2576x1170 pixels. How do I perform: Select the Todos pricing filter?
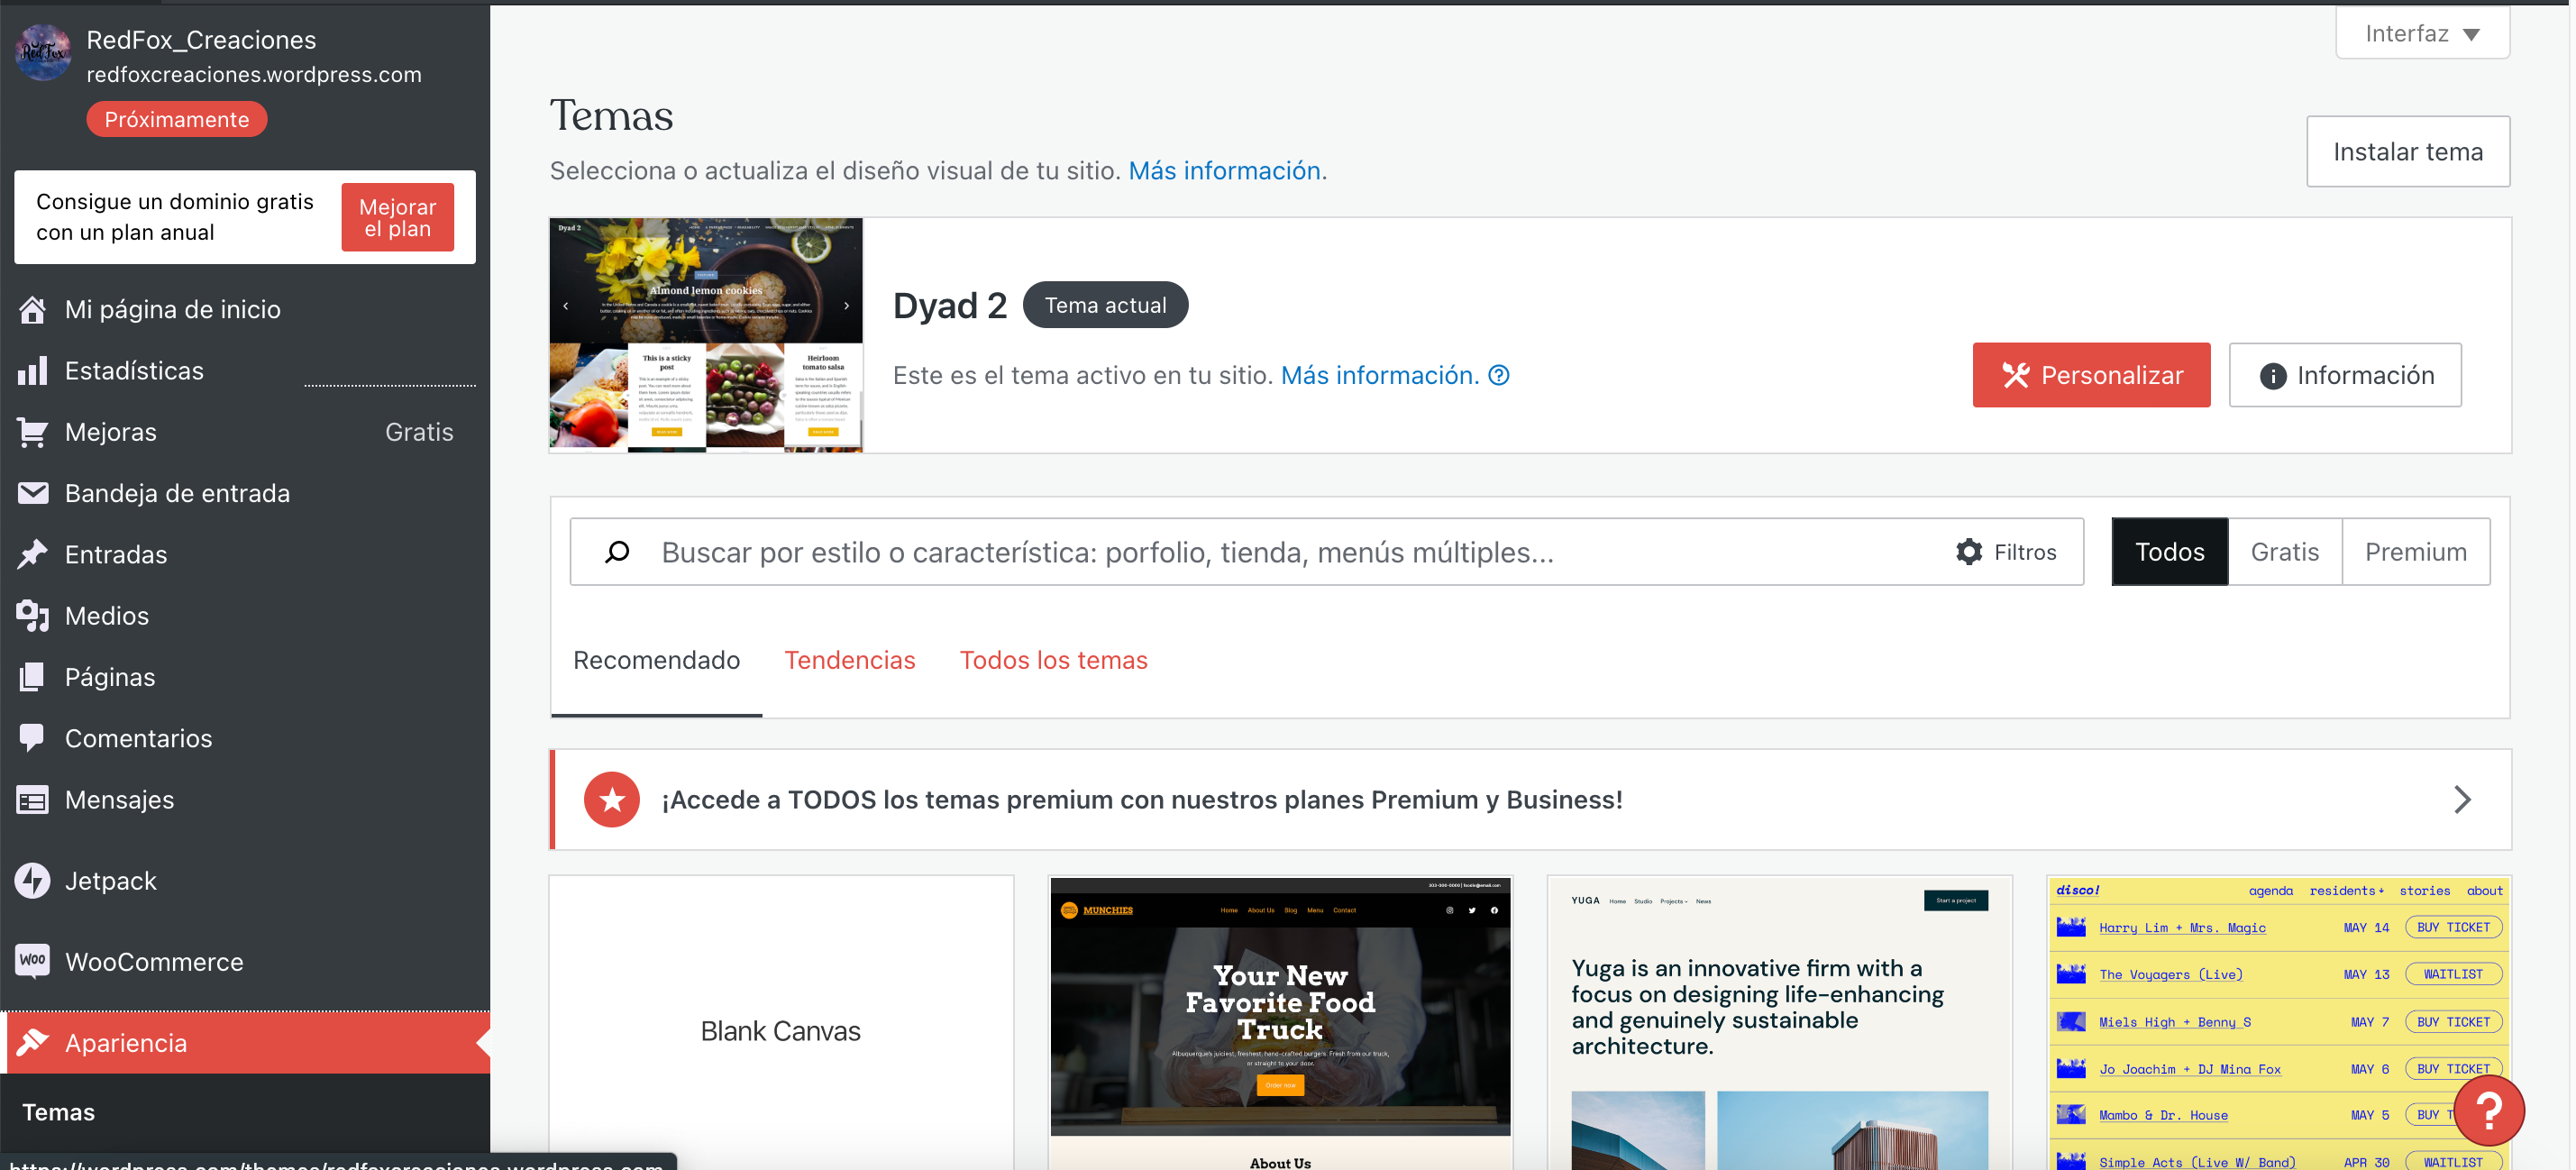[2169, 552]
